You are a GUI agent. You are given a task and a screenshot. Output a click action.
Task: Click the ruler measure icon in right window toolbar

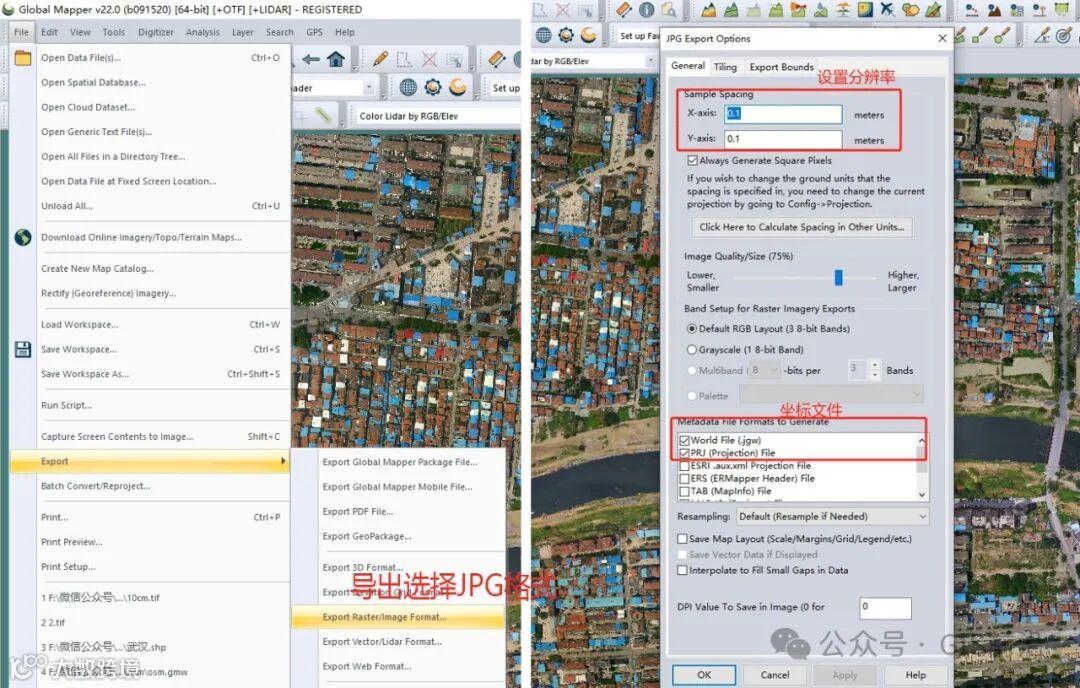pyautogui.click(x=623, y=10)
